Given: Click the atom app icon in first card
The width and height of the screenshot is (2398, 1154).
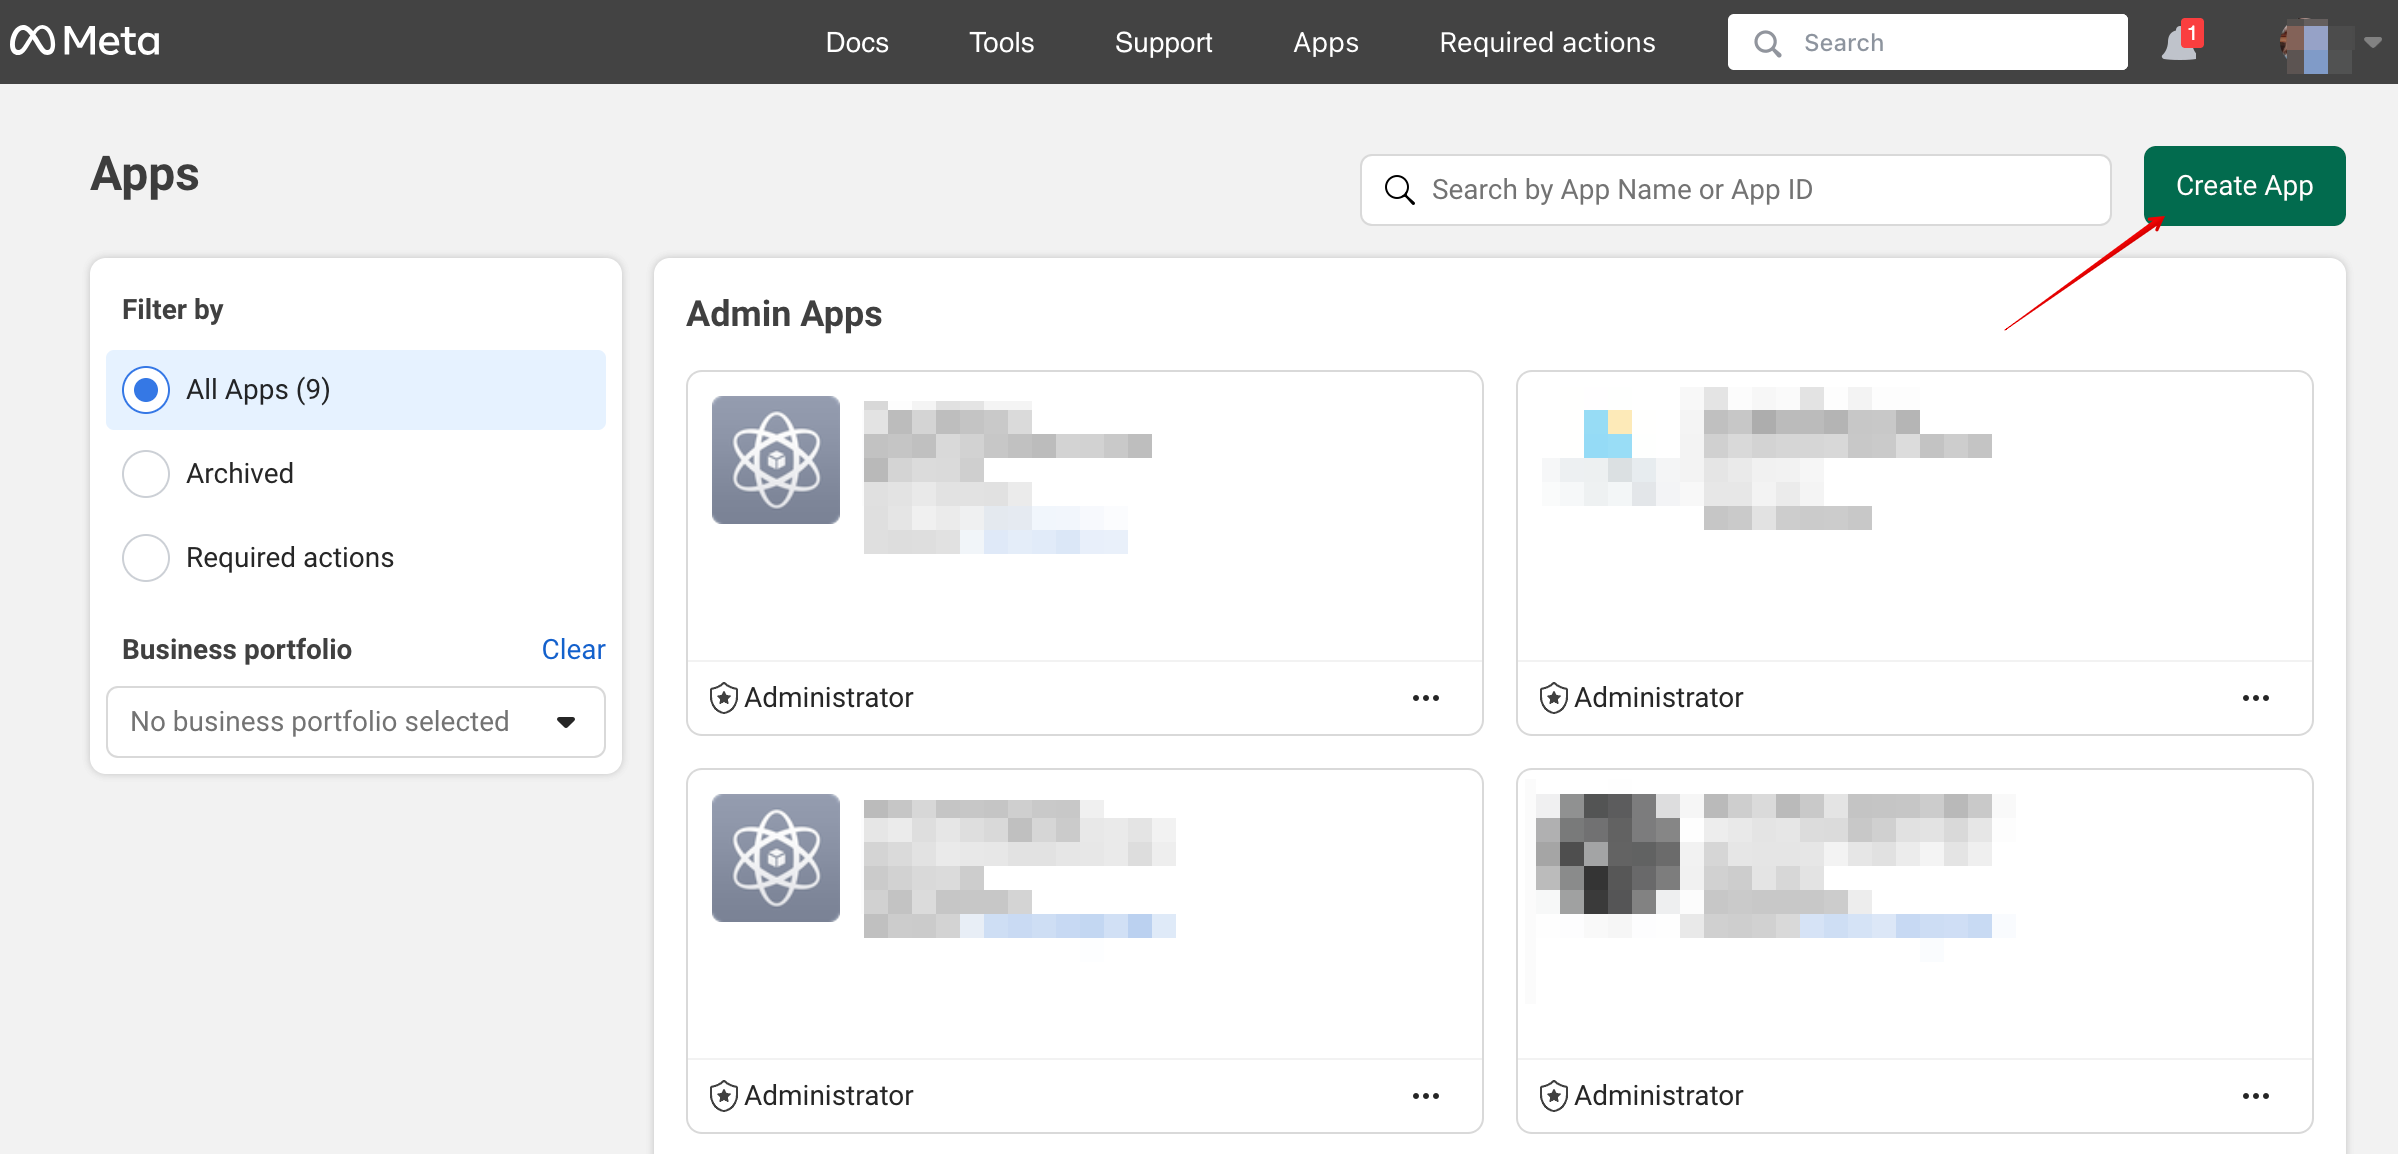Looking at the screenshot, I should [775, 460].
